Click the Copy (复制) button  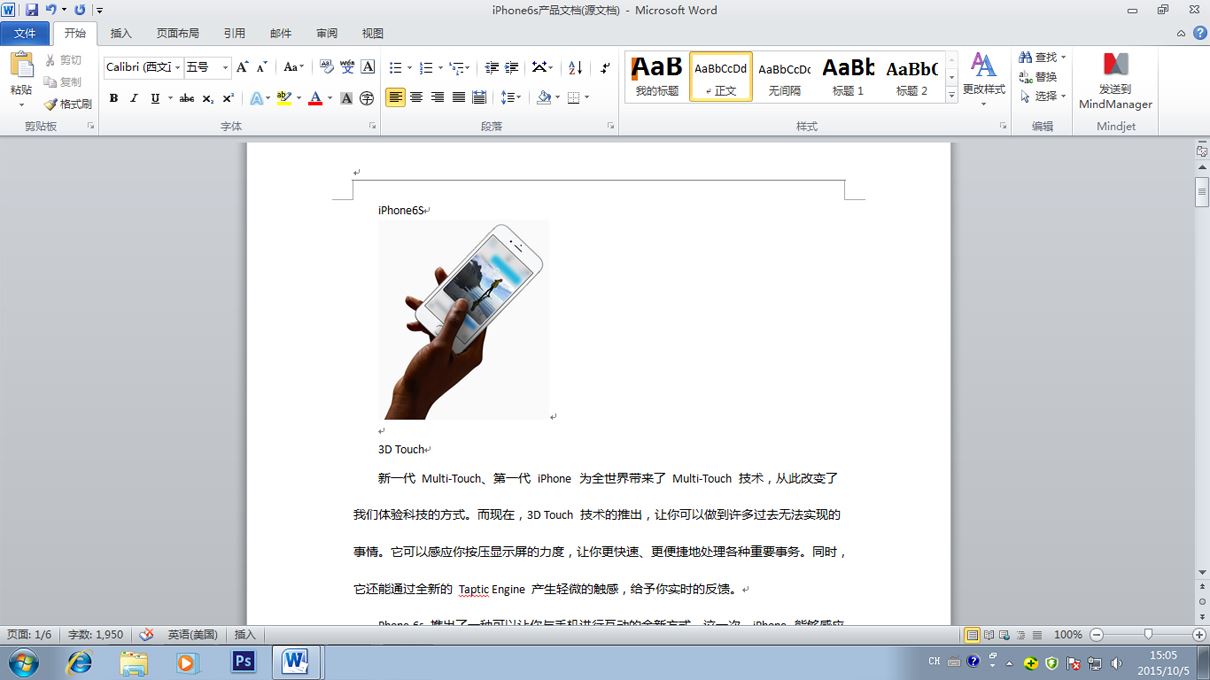[63, 82]
